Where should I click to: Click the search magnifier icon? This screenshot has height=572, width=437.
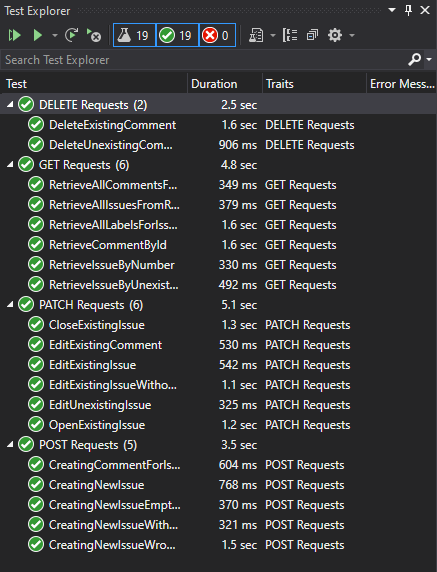414,59
